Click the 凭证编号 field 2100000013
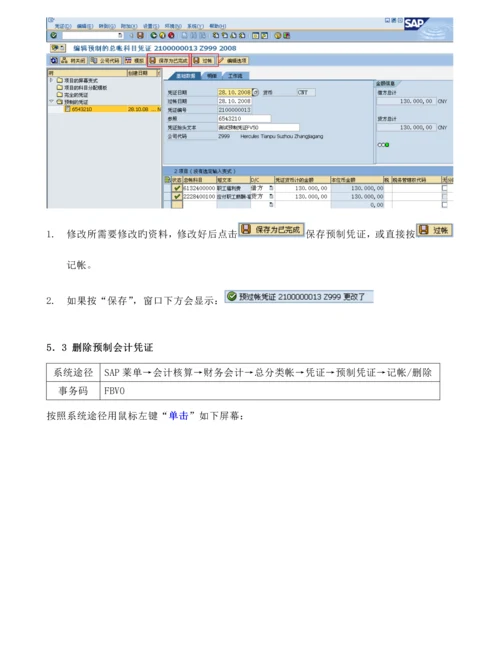The width and height of the screenshot is (500, 647). (234, 110)
